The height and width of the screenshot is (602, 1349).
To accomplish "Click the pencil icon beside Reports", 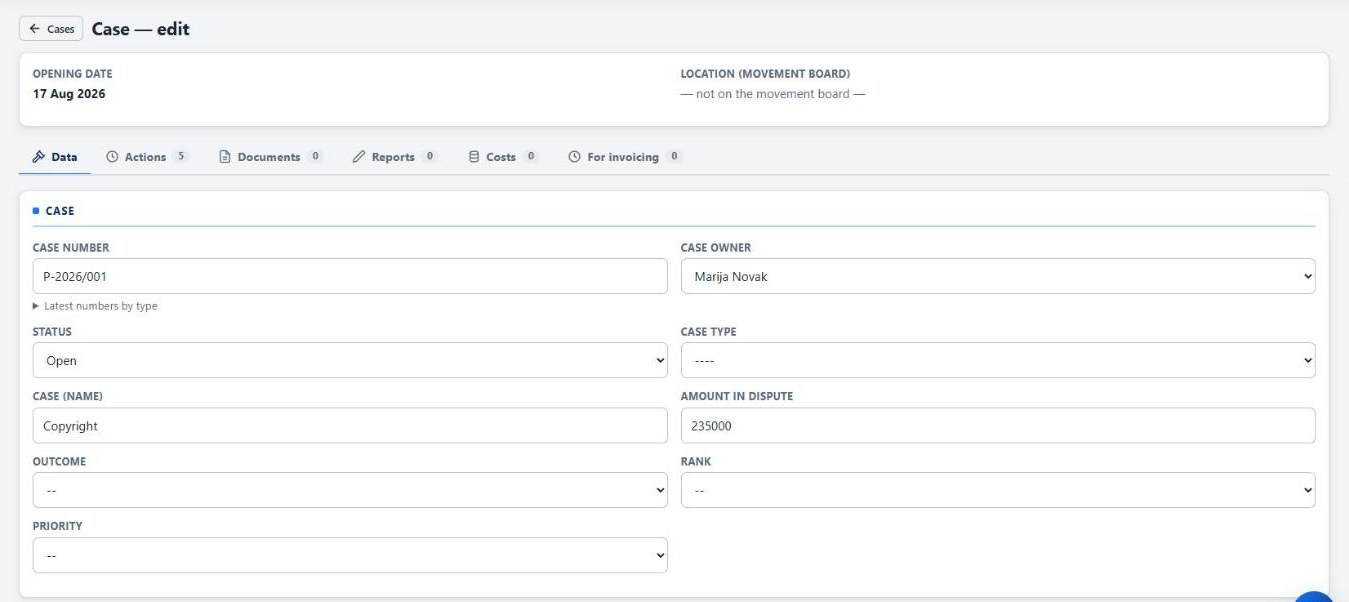I will coord(359,157).
